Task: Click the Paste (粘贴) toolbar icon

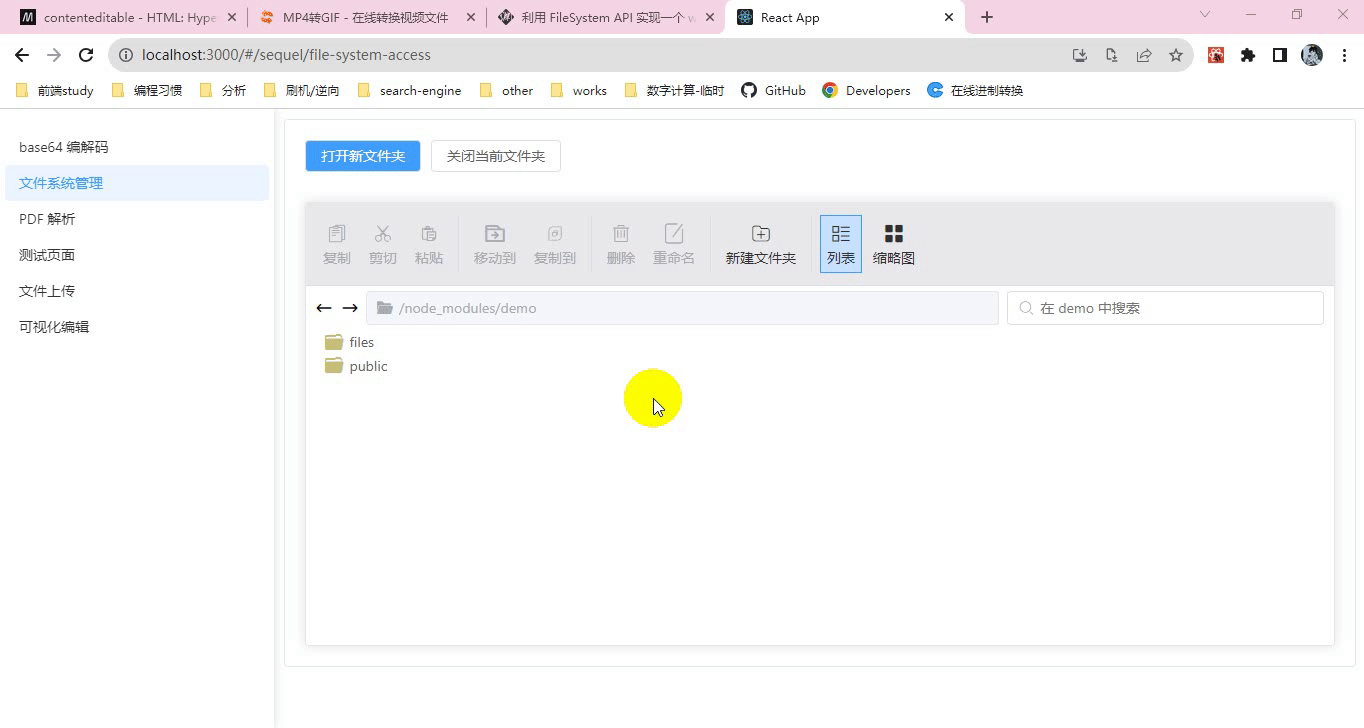Action: tap(429, 233)
